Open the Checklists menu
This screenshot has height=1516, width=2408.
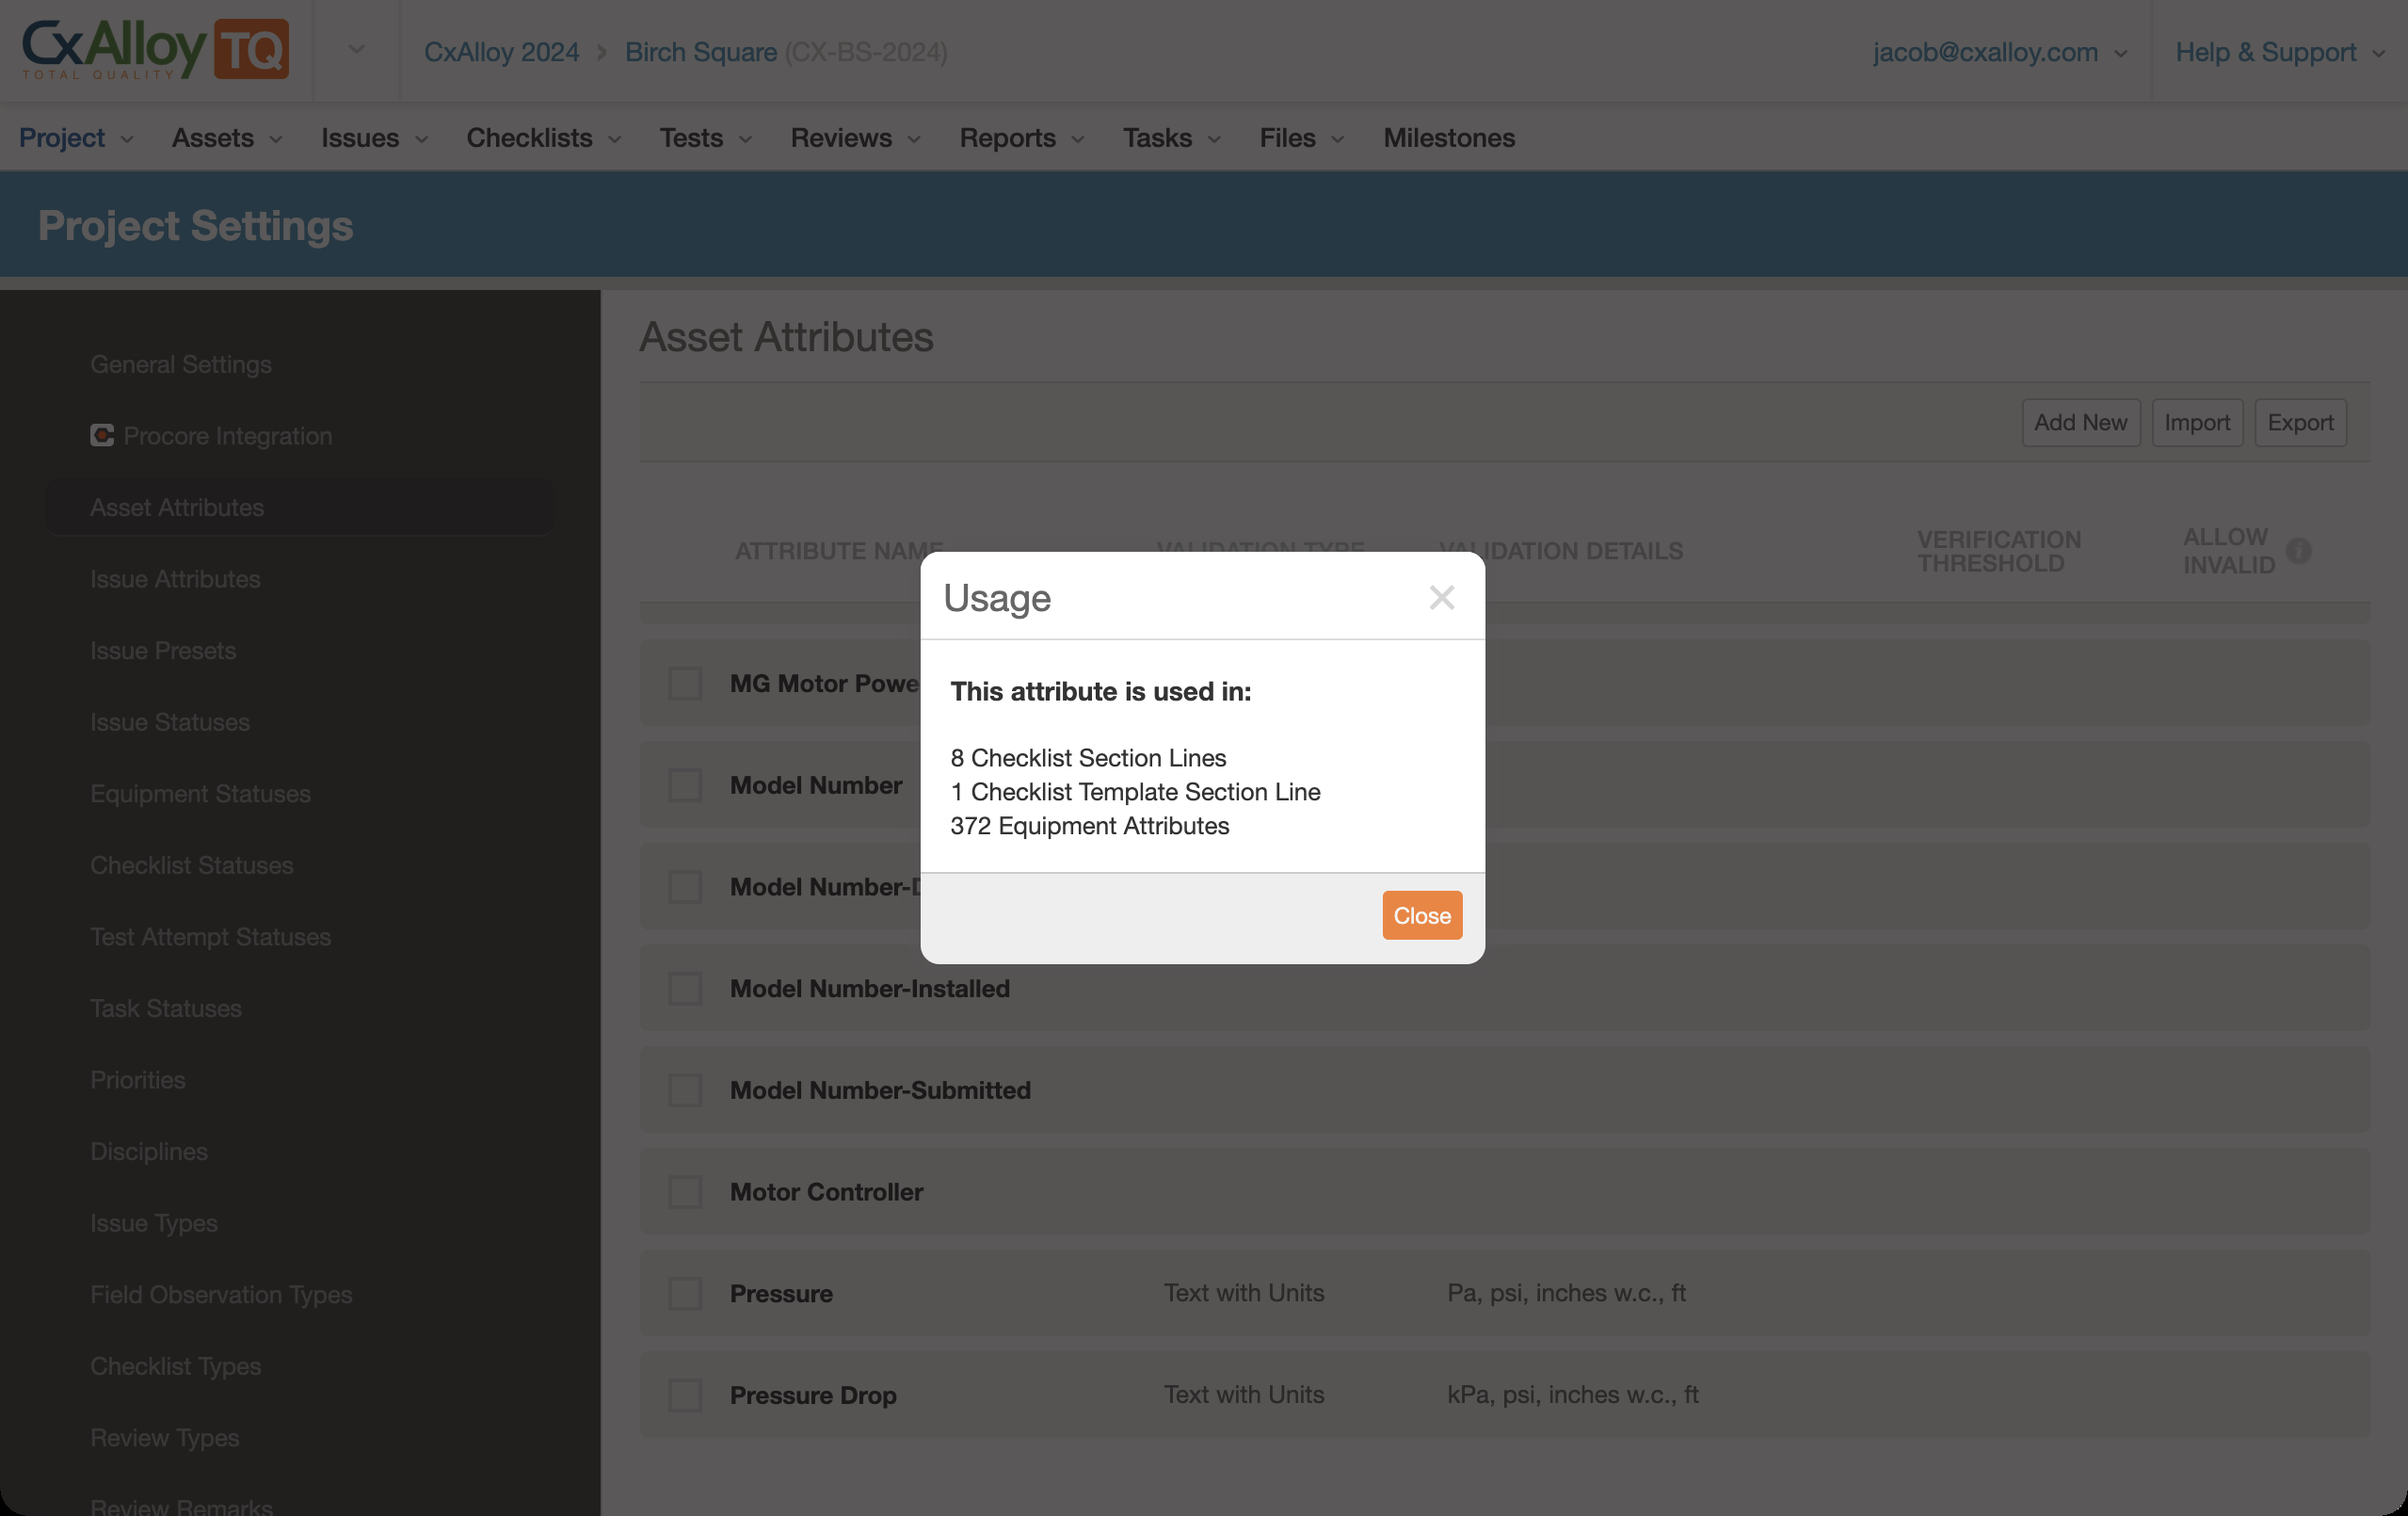543,137
